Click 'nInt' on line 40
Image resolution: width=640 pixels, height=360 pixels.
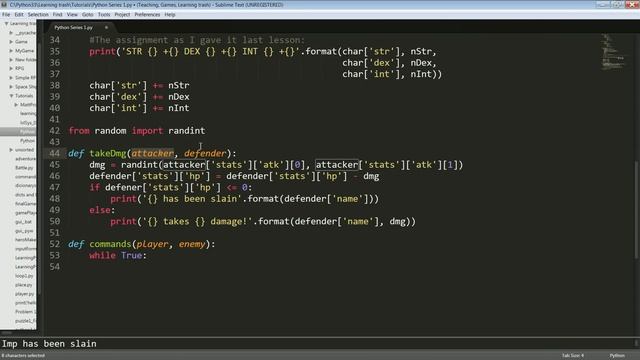[x=179, y=108]
